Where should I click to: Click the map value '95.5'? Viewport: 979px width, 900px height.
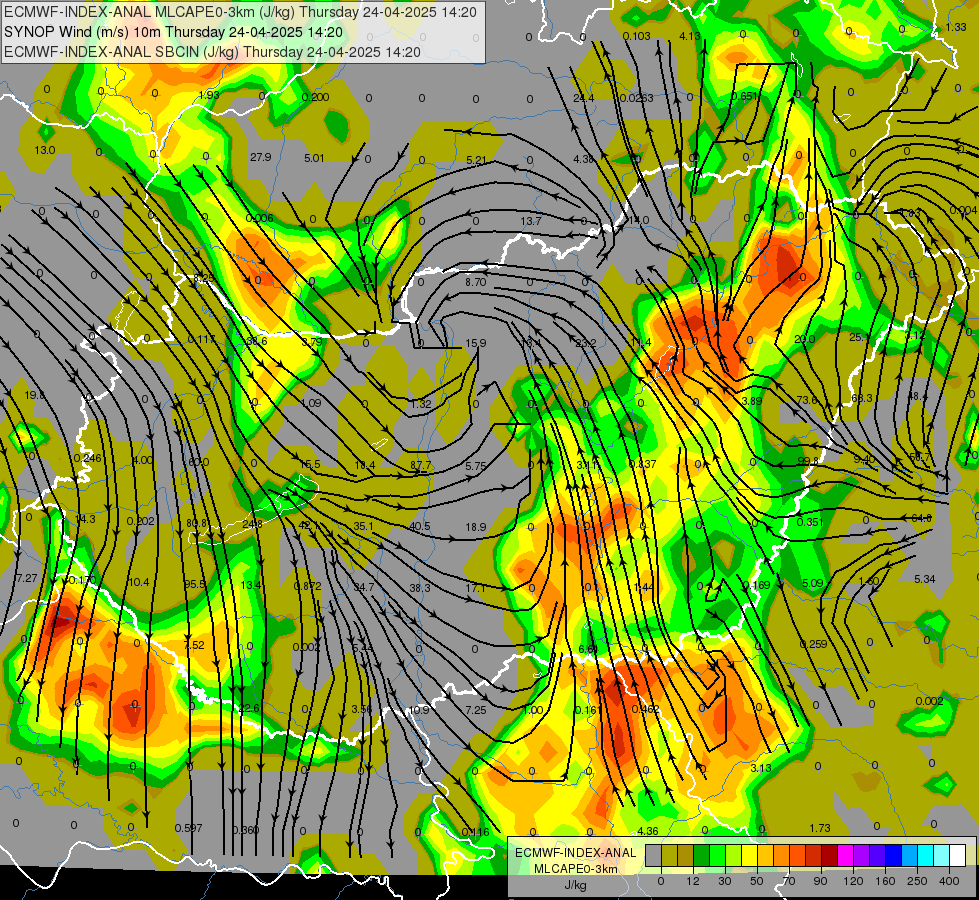click(195, 584)
